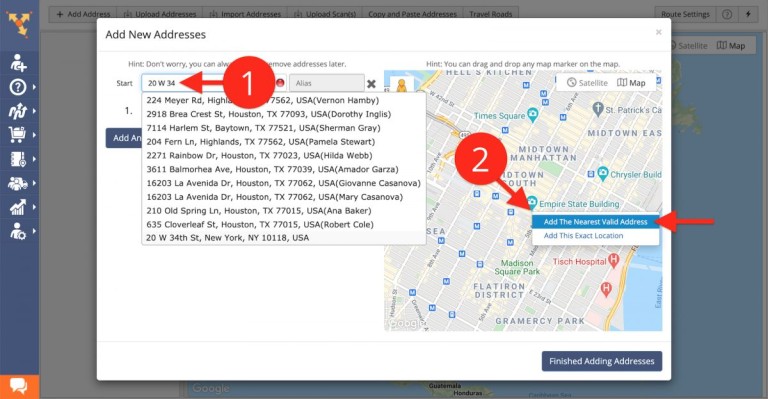
Task: Switch the dialog map to Satellite view
Action: pos(587,83)
